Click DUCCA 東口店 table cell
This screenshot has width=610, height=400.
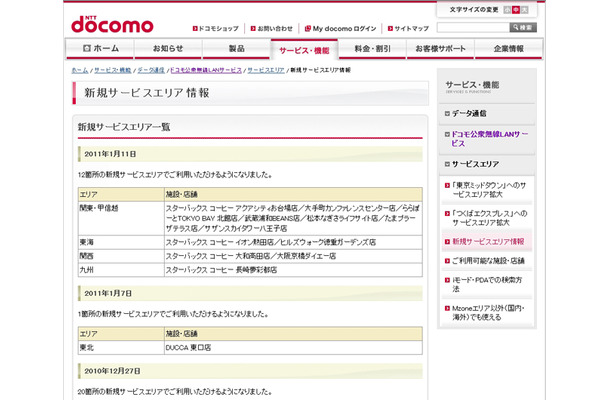pos(293,347)
